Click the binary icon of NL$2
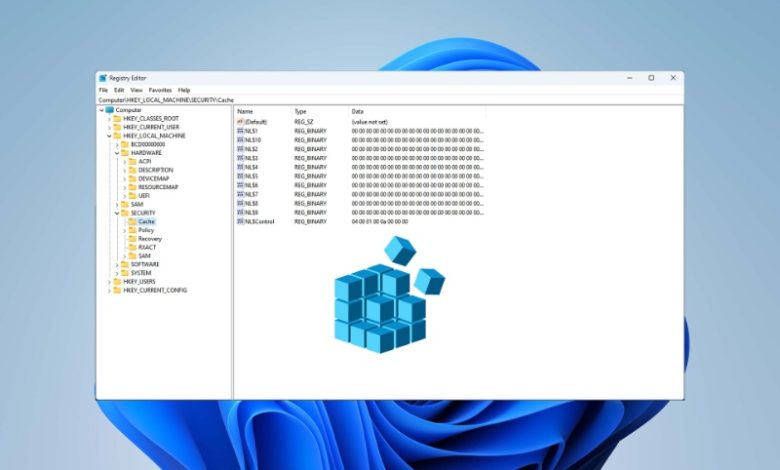 click(x=240, y=149)
